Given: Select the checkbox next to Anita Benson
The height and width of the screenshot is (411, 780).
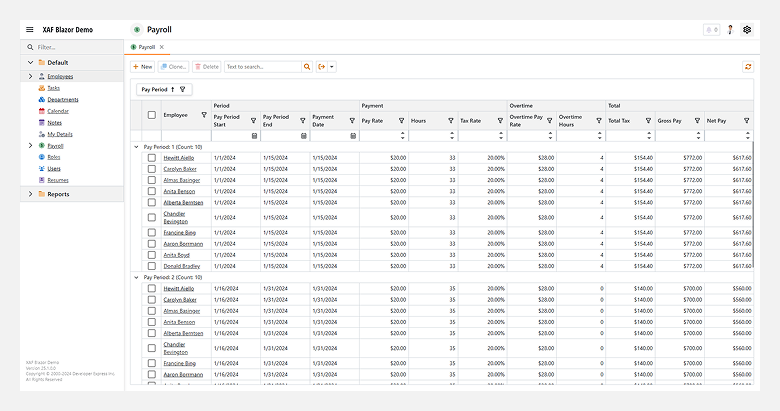Looking at the screenshot, I should tap(151, 190).
